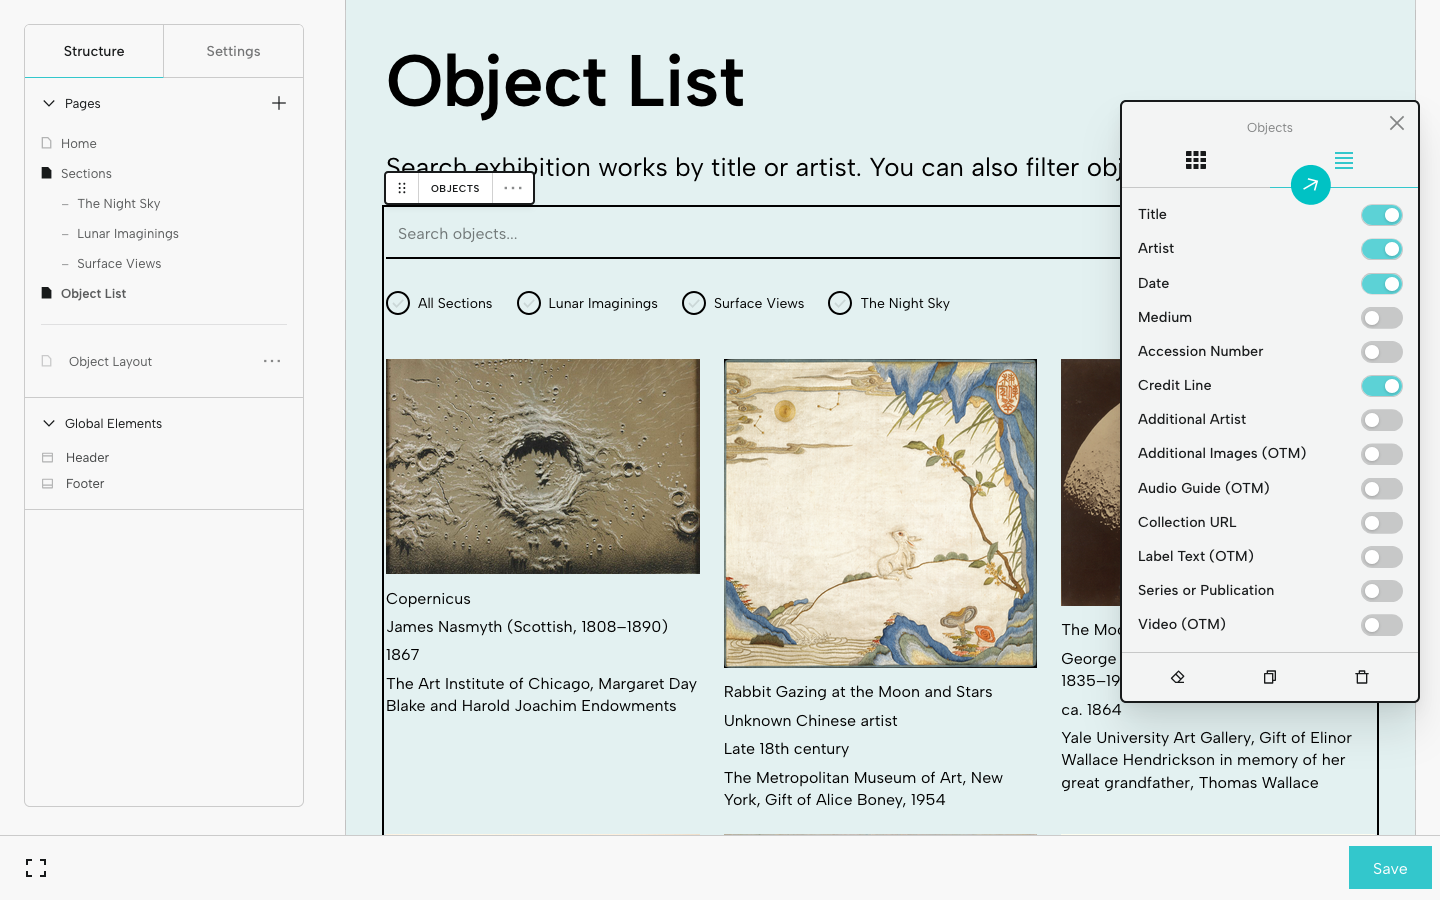Enable the Video (OTM) toggle

pyautogui.click(x=1382, y=625)
